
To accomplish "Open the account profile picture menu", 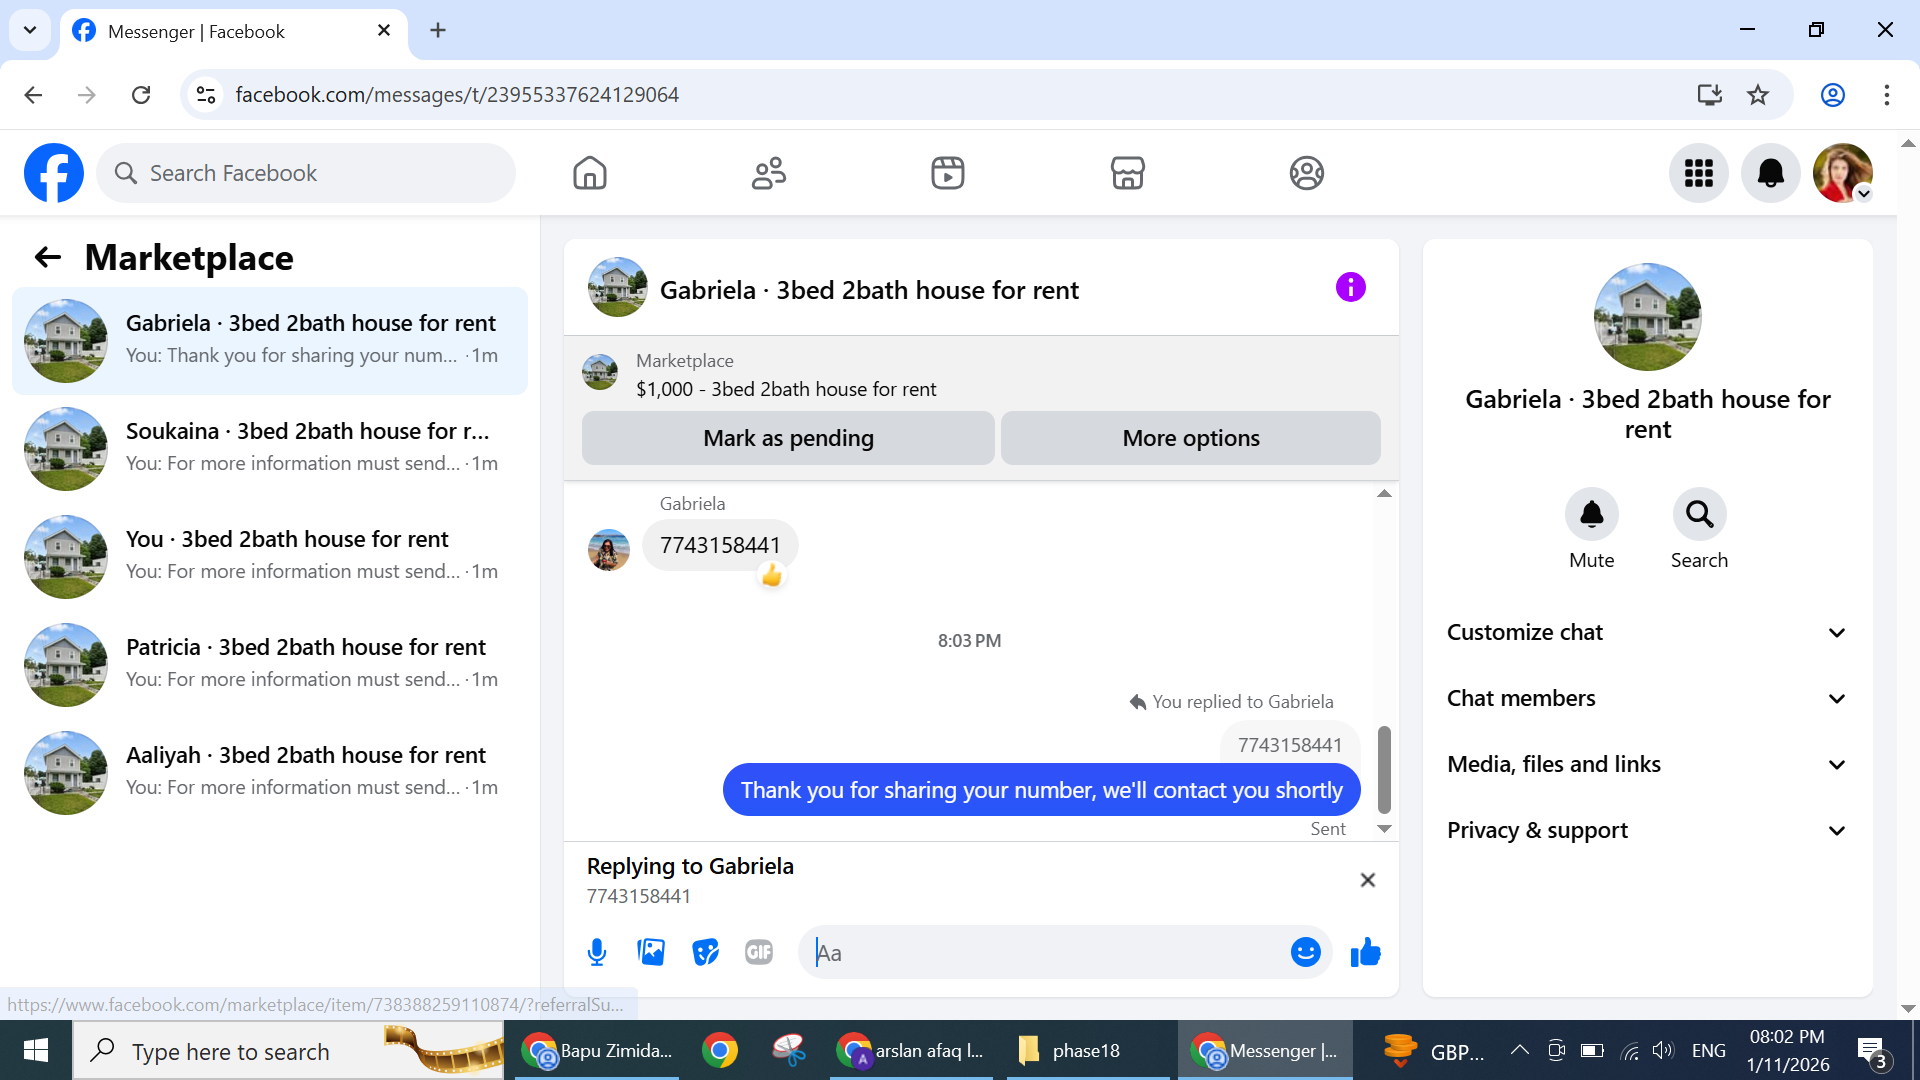I will [x=1843, y=173].
